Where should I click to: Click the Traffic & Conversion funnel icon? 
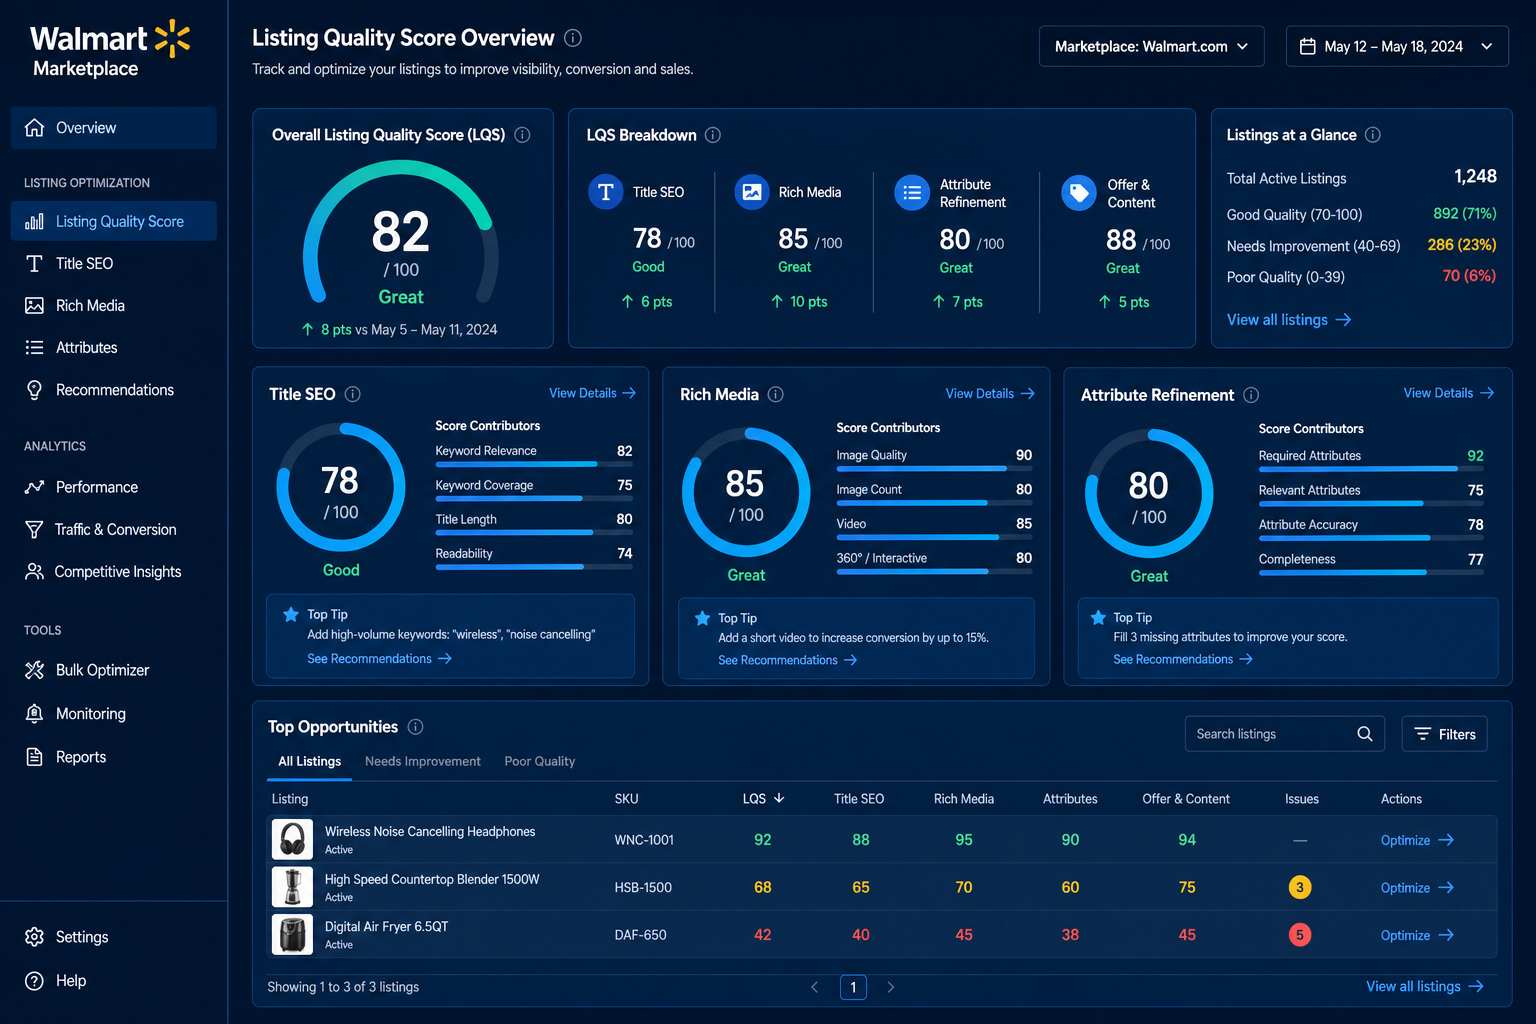point(34,530)
